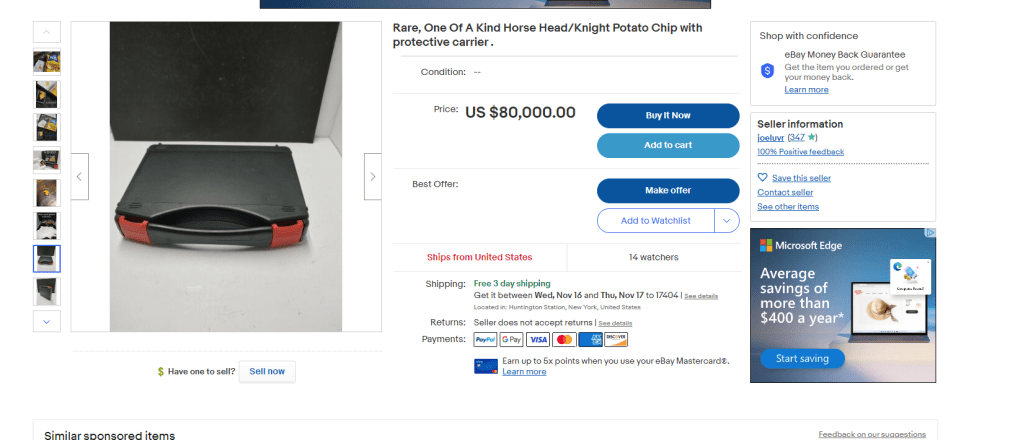Click the Google Pay payment icon

(x=511, y=340)
